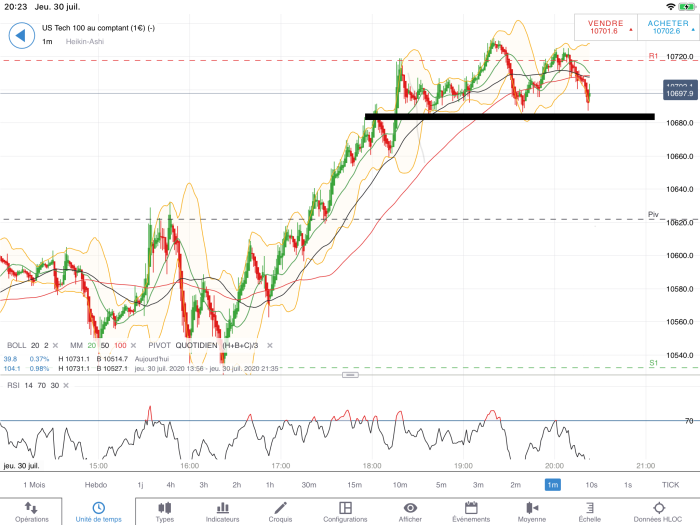
Task: Remove the PIVOT QUOTIDIEN indicator X
Action: [270, 346]
